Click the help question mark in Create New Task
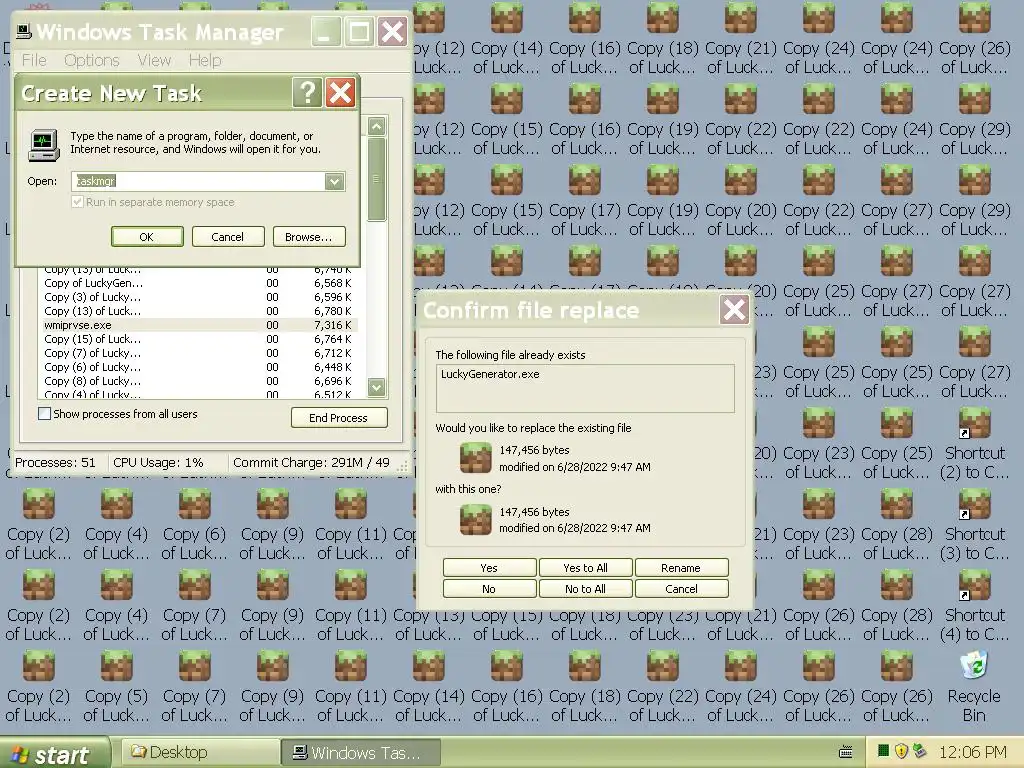 (307, 93)
